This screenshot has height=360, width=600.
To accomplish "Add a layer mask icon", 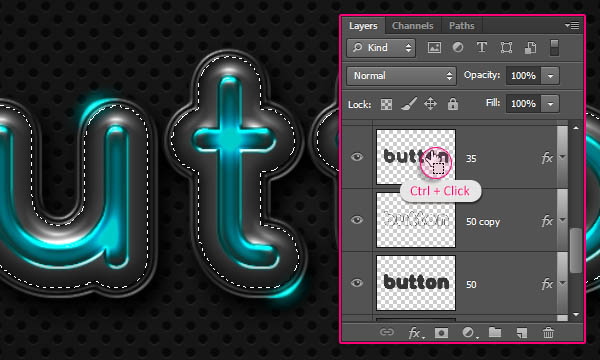I will click(x=441, y=333).
